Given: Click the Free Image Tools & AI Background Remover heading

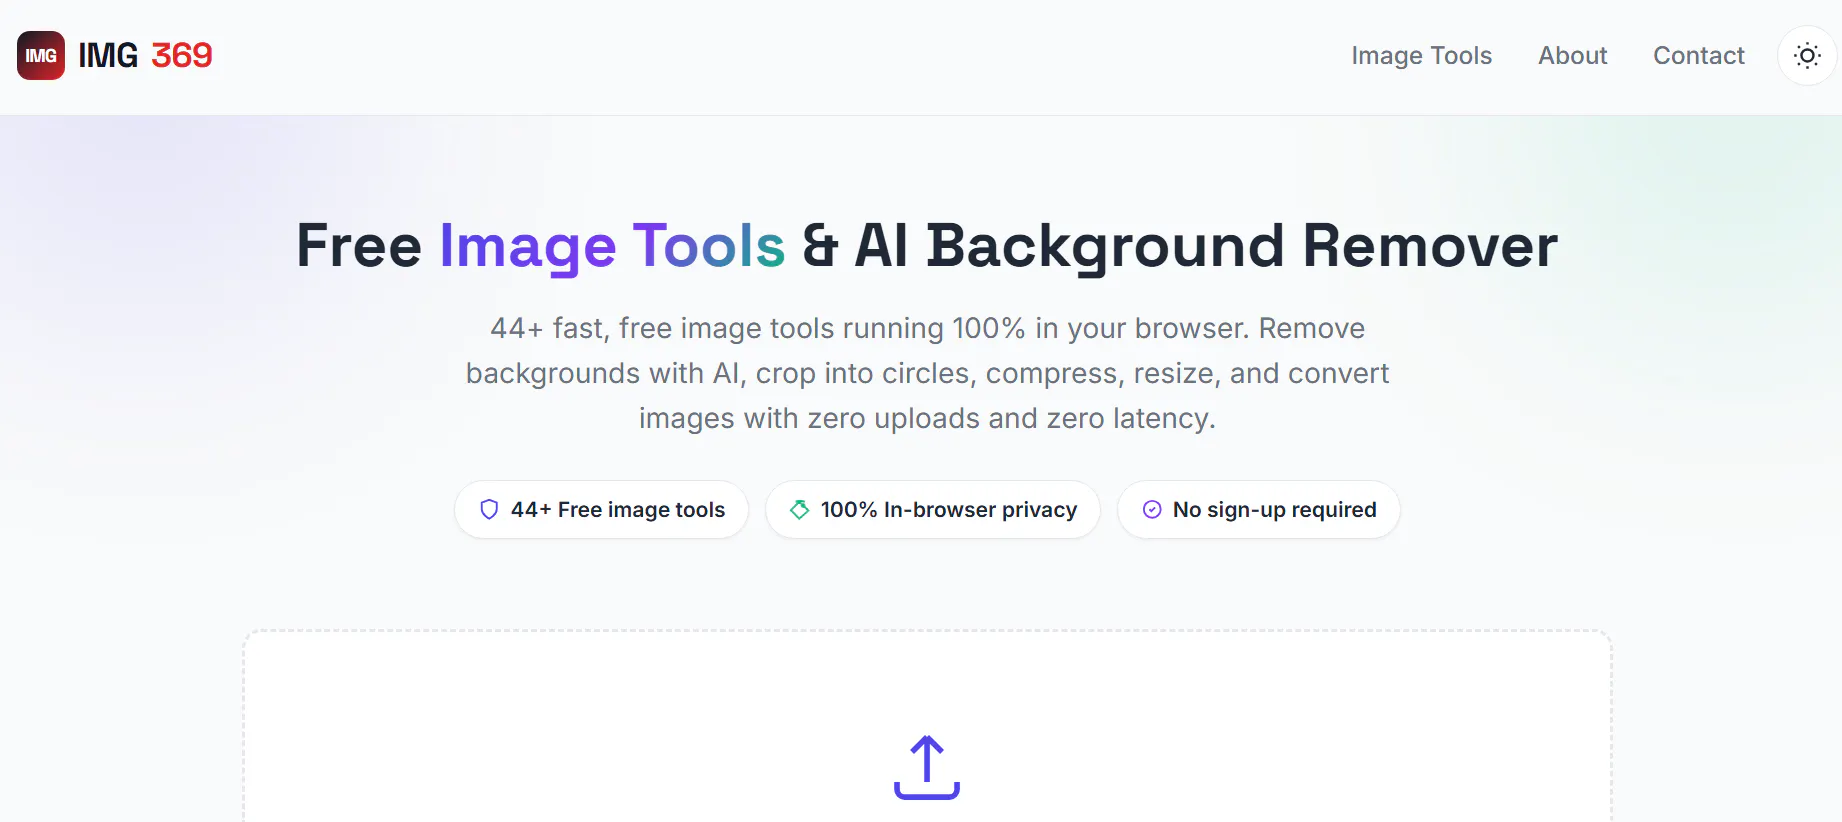Looking at the screenshot, I should tap(927, 246).
